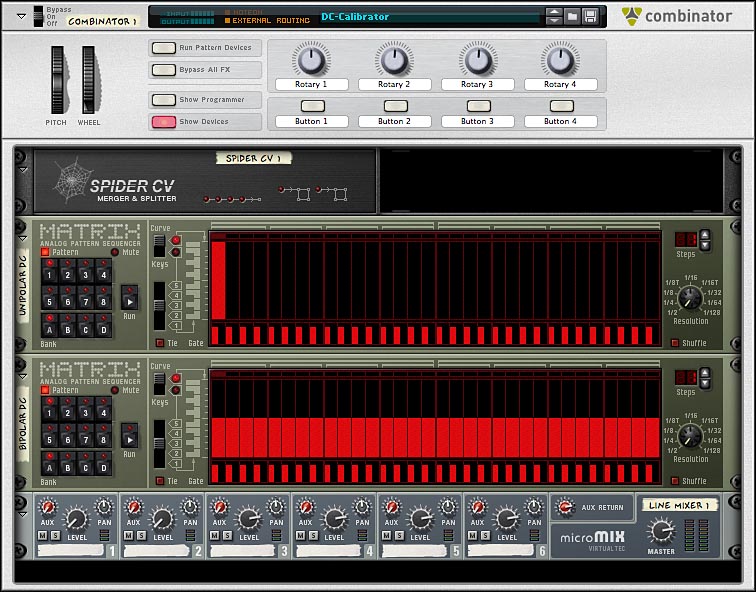Collapse the Combinator with the top-left arrow
The height and width of the screenshot is (592, 756).
(x=21, y=16)
